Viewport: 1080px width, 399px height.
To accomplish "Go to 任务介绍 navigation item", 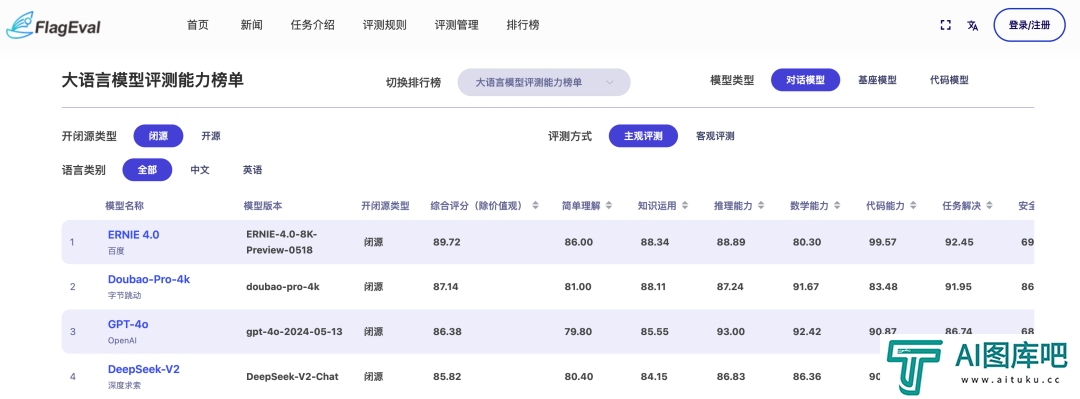I will click(x=313, y=25).
